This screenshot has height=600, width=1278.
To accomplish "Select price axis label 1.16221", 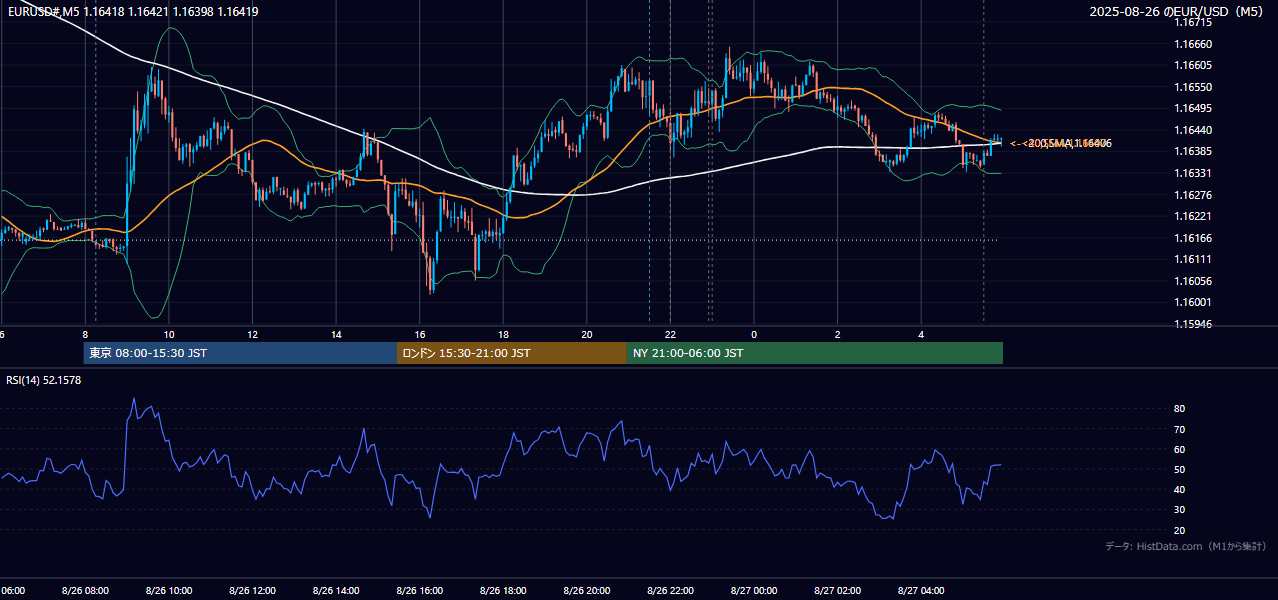I will 1193,216.
